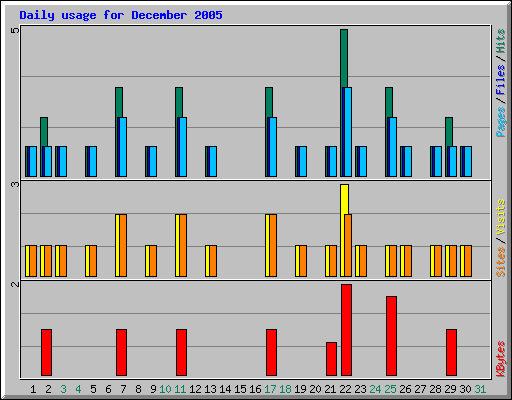Click day label '28' on the x-axis
This screenshot has height=400, width=512.
[435, 389]
